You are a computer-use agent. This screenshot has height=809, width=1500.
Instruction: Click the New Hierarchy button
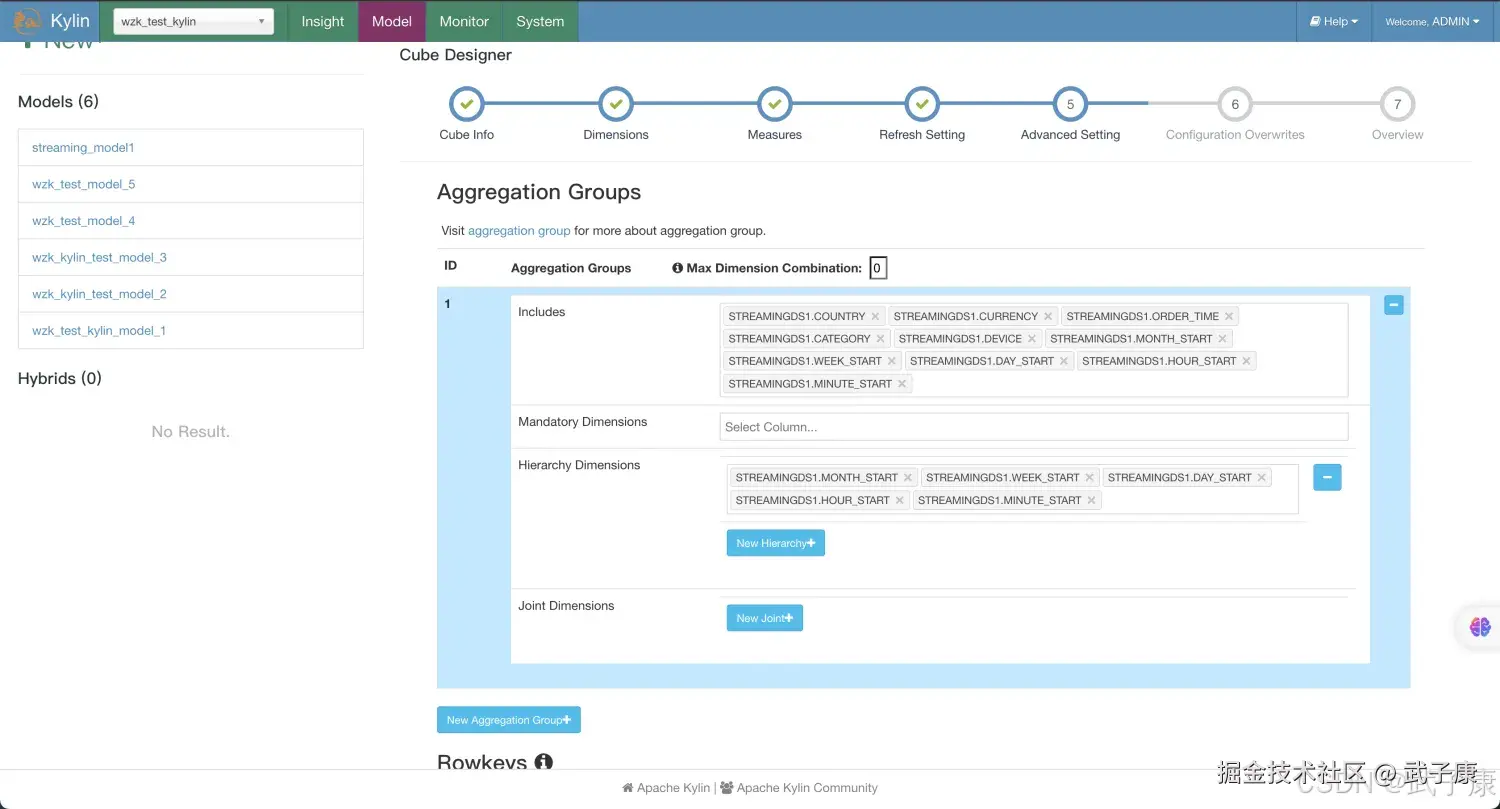point(776,543)
